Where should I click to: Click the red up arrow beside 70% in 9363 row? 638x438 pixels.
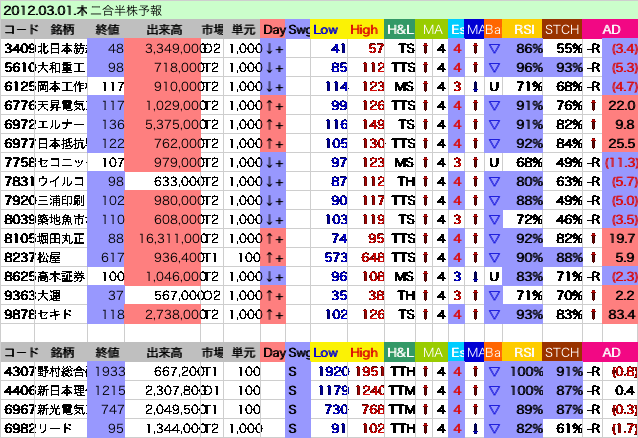tap(593, 296)
